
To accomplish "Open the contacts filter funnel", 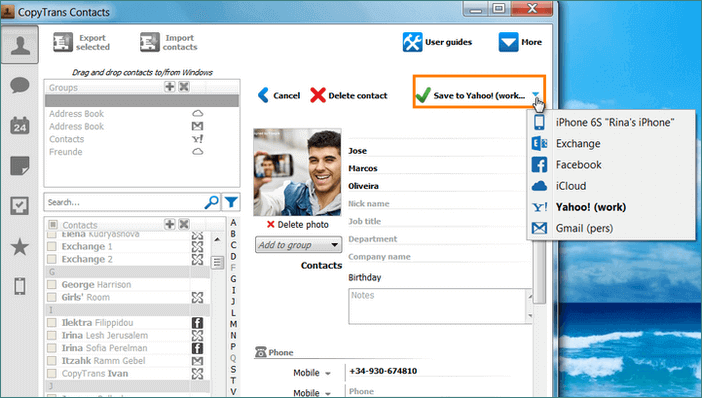I will [231, 202].
